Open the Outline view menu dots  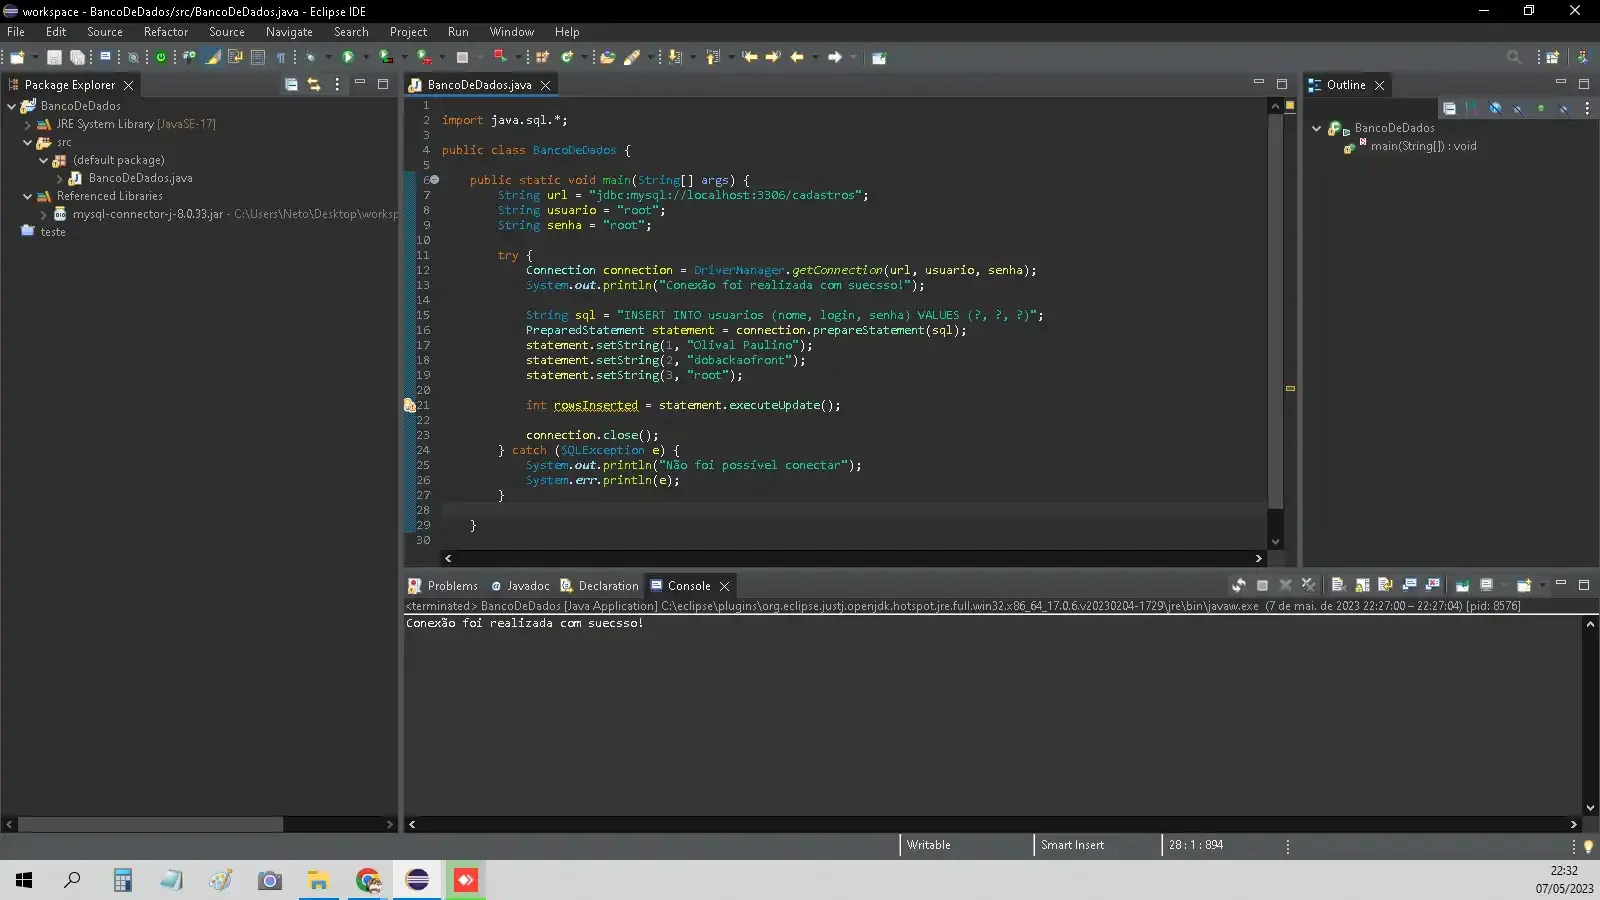point(1587,108)
